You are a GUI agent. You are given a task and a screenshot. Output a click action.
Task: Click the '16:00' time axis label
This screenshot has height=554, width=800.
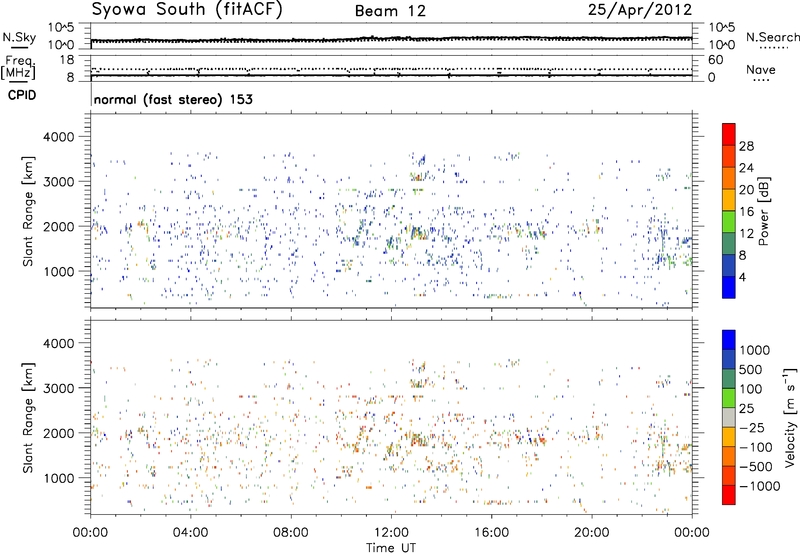tap(491, 533)
